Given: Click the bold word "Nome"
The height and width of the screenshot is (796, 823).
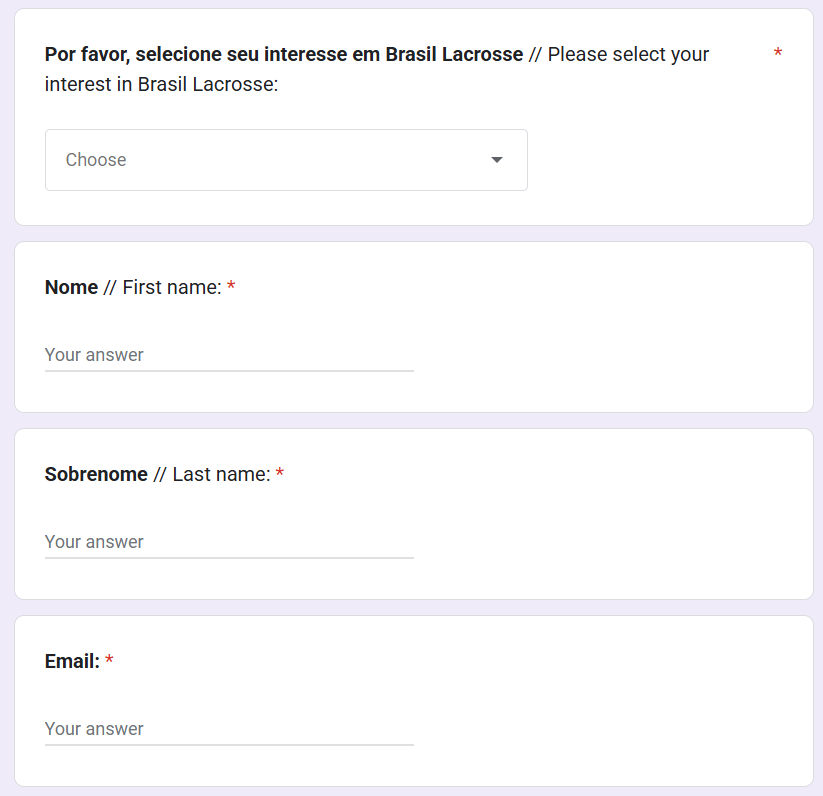Looking at the screenshot, I should coord(71,288).
